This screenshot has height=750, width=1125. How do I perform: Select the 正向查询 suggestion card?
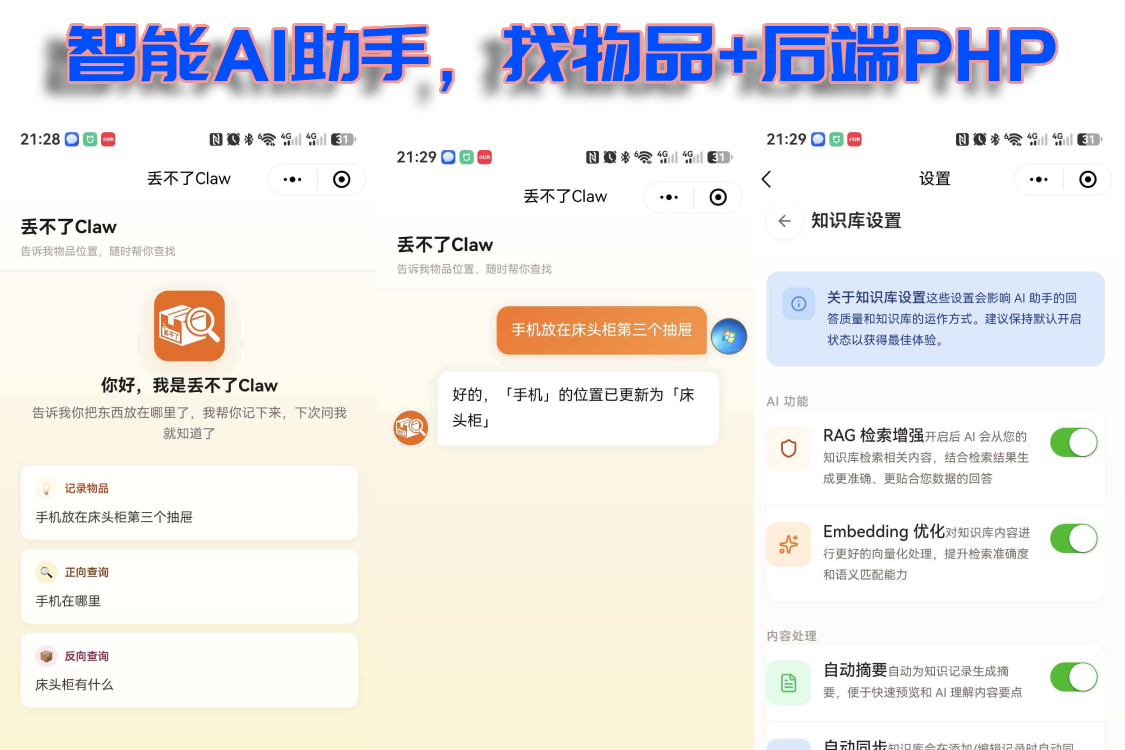coord(189,586)
